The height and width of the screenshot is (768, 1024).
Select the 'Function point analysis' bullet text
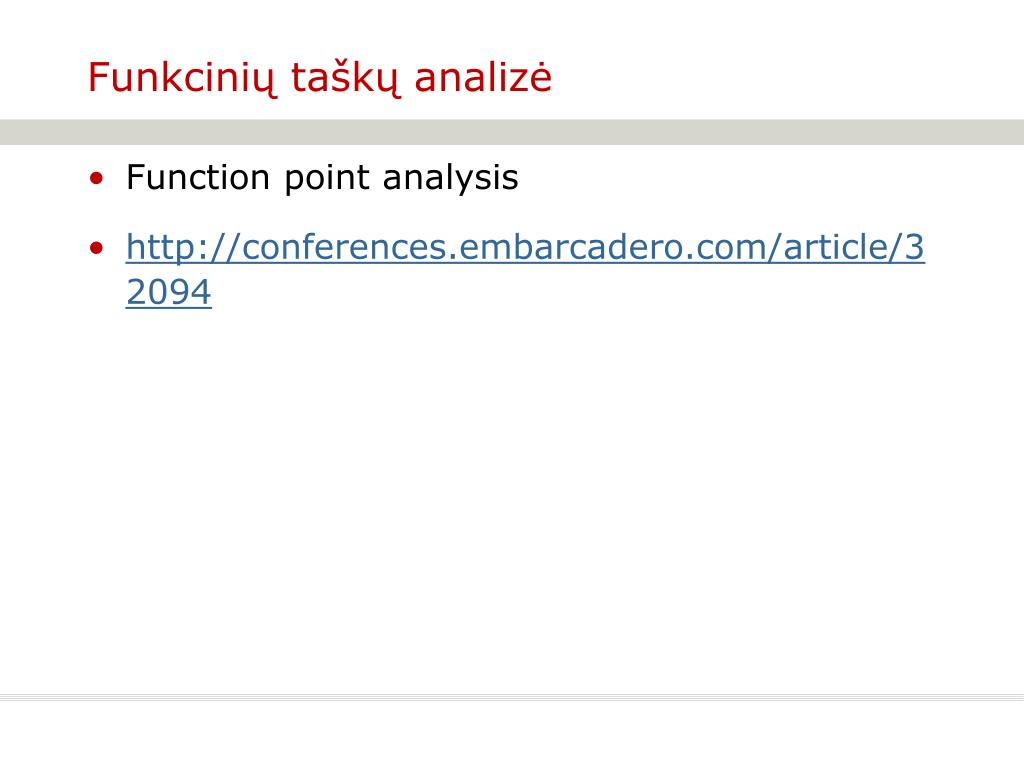(322, 178)
